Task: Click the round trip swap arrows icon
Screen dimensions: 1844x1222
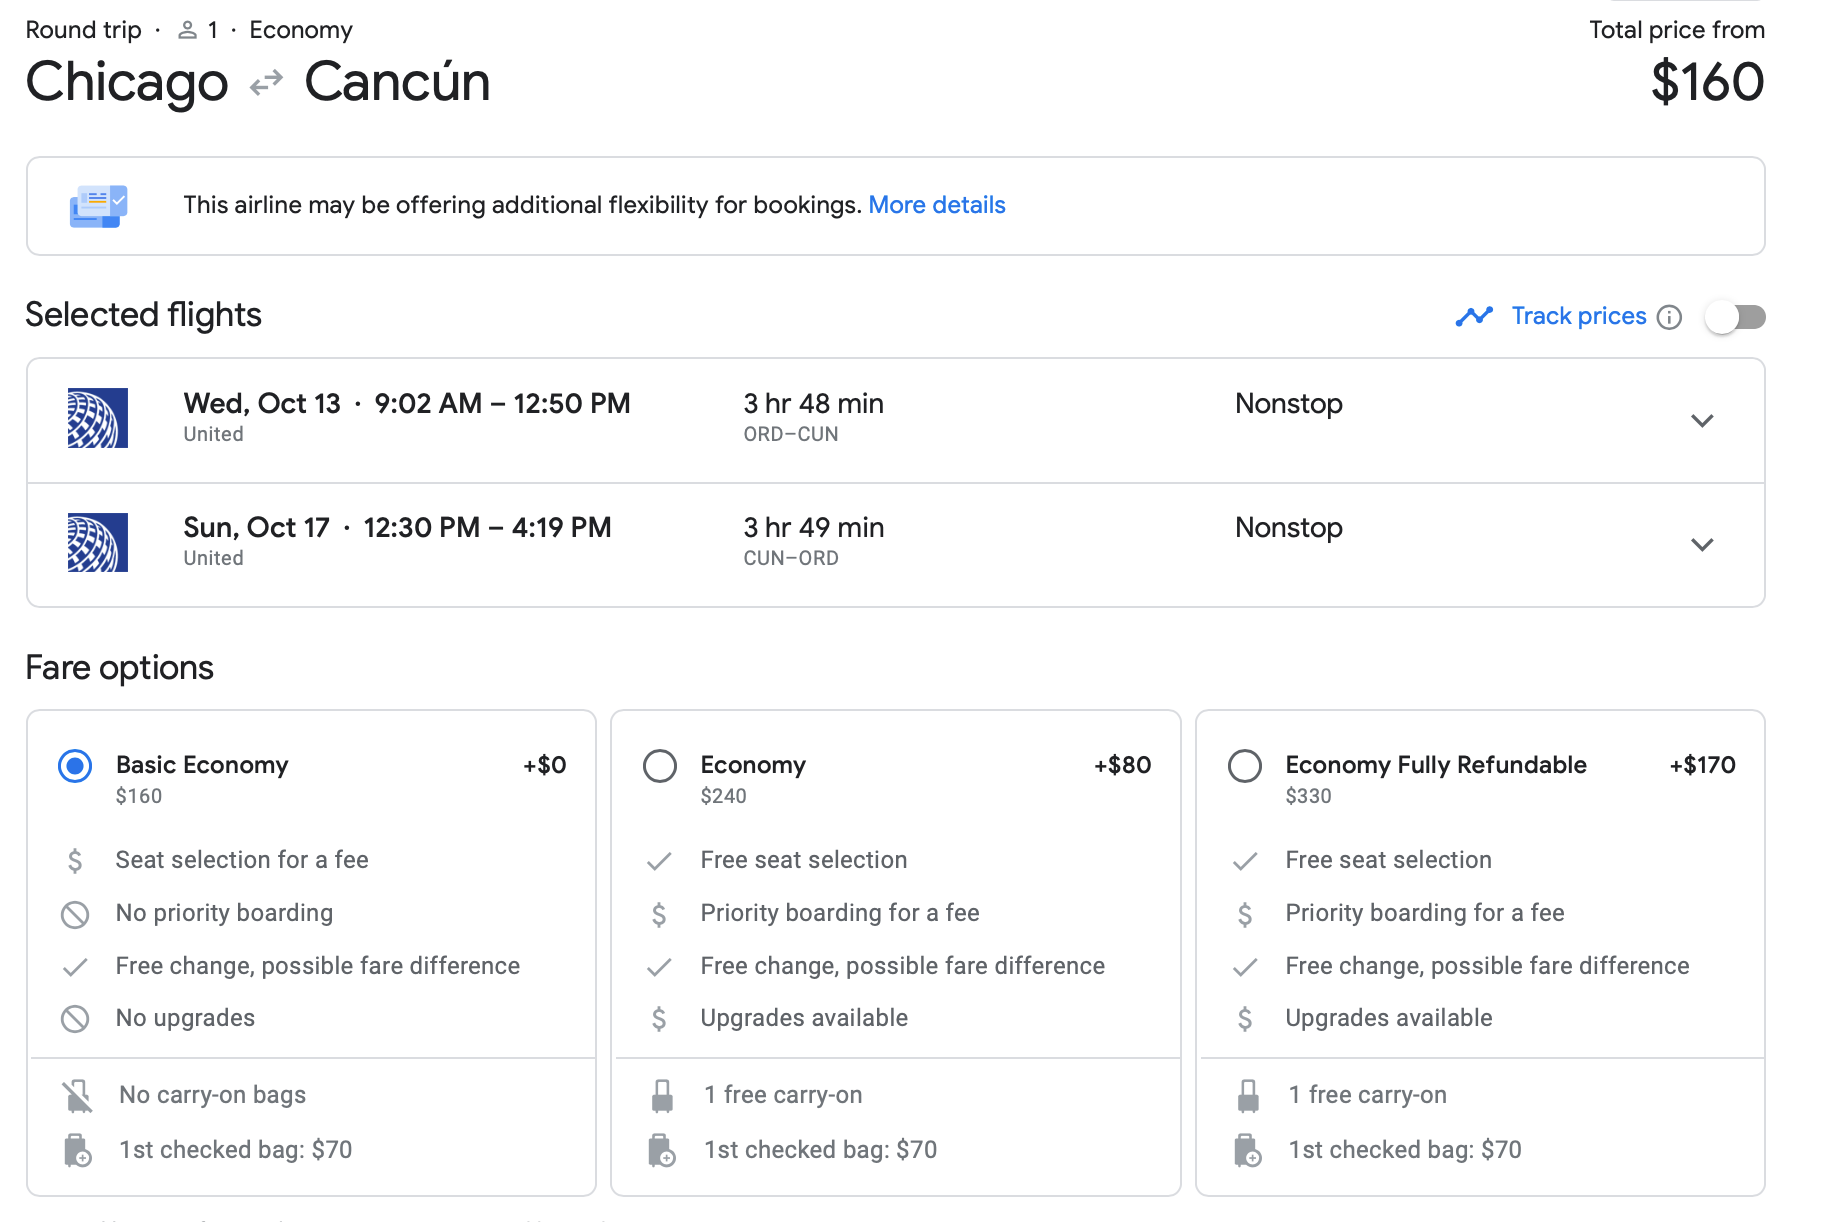Action: [x=266, y=83]
